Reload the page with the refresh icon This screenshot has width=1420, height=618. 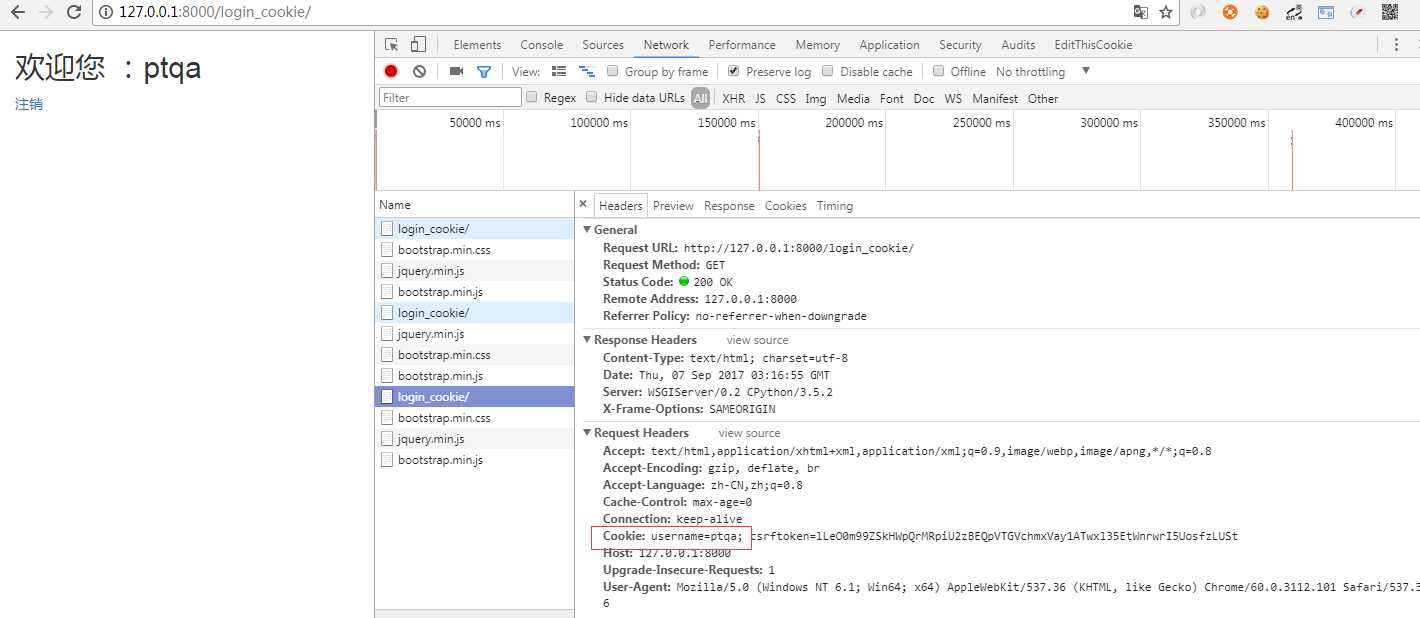pyautogui.click(x=74, y=12)
